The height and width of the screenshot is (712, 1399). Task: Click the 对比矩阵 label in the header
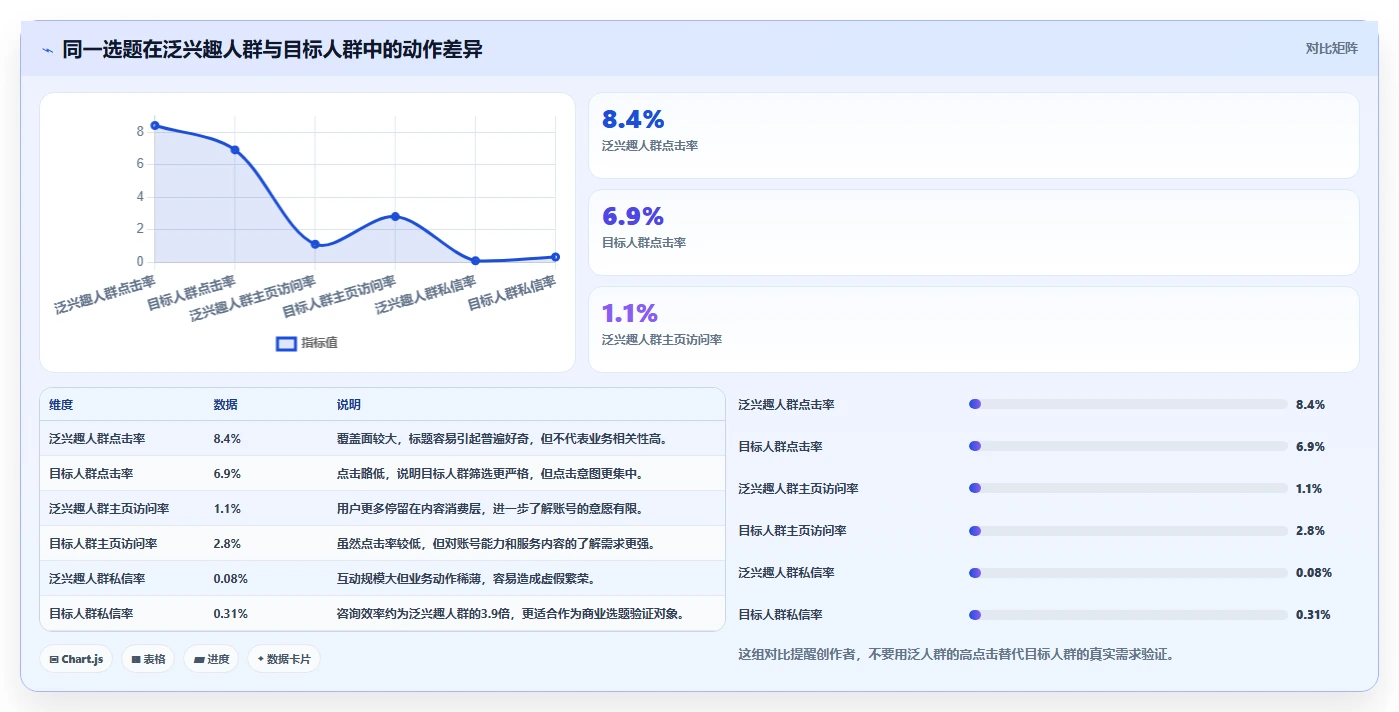click(x=1331, y=48)
